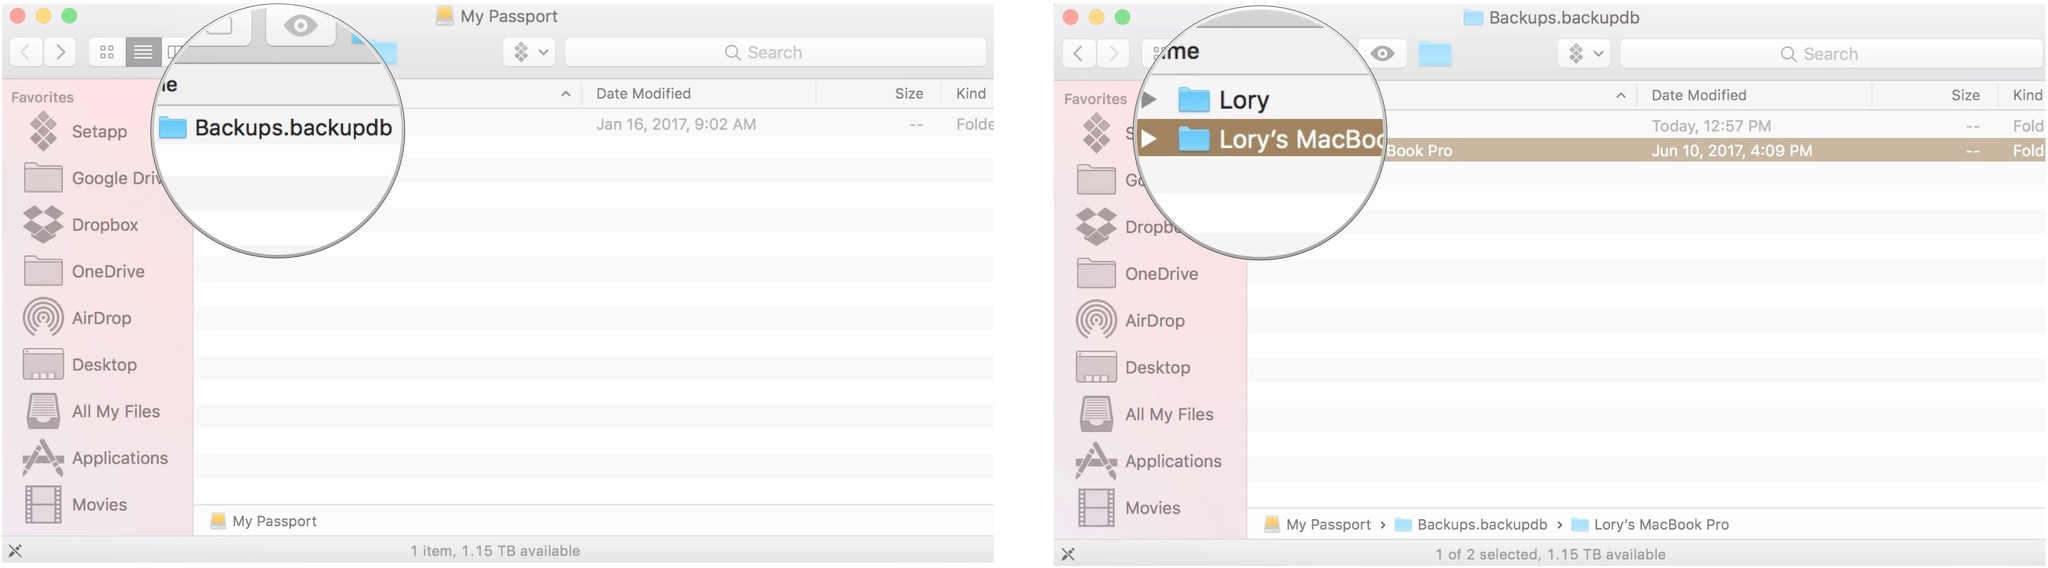Viewport: 2048px width, 568px height.
Task: Sort by Size in My Passport window
Action: point(909,93)
